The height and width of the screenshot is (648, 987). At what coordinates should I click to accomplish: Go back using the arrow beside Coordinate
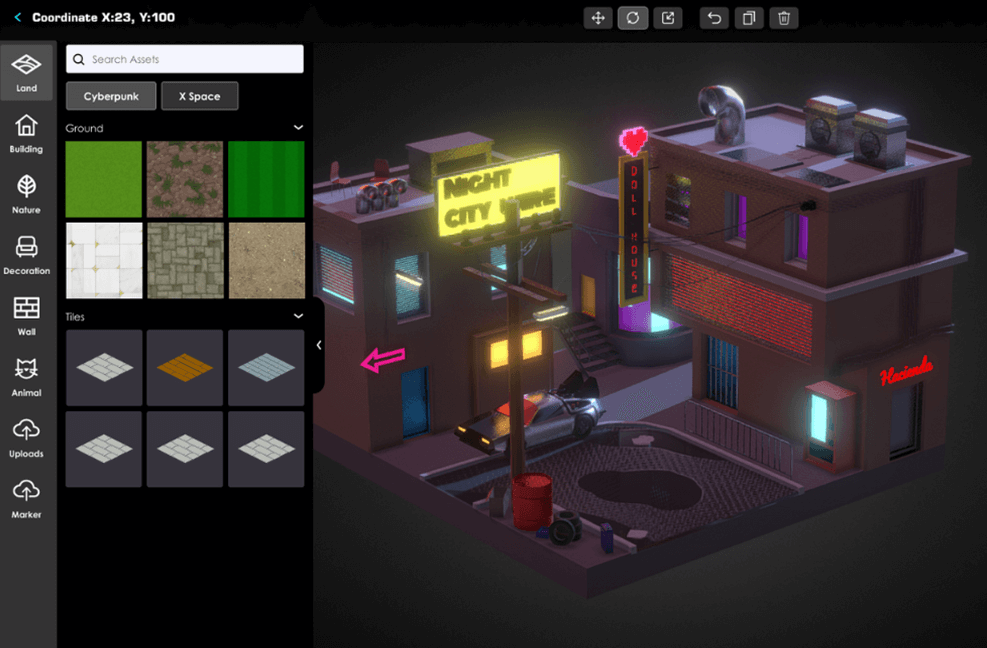coord(18,18)
